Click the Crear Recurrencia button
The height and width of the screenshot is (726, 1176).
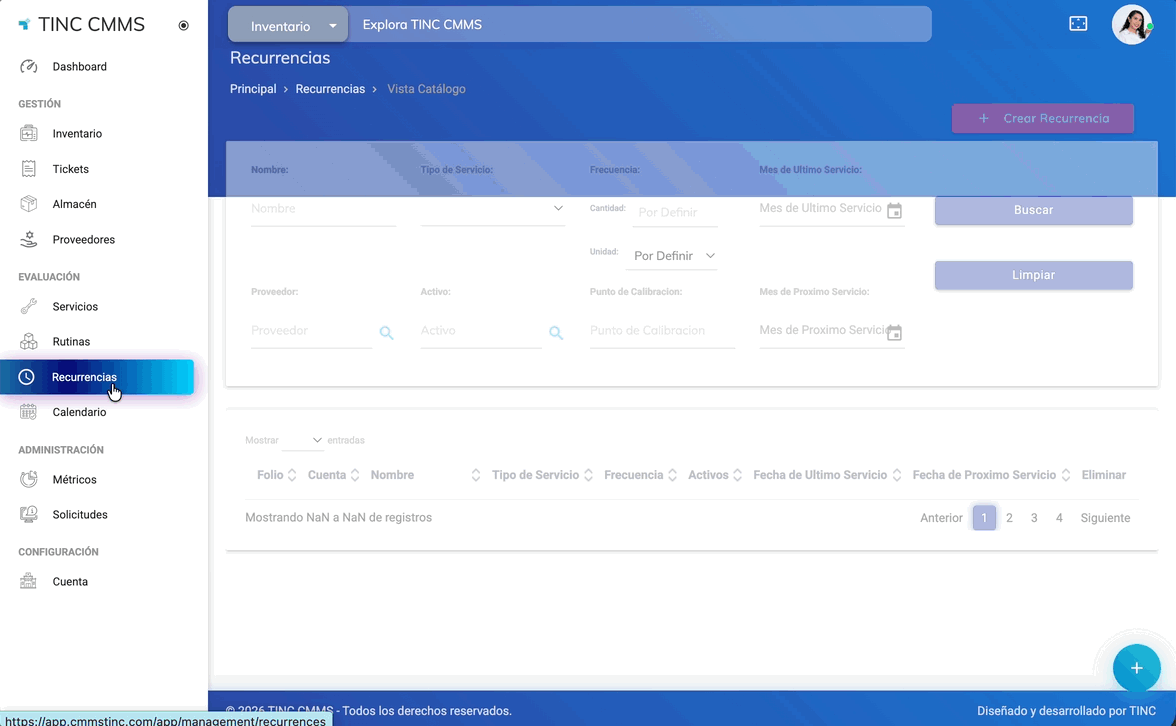(1043, 118)
